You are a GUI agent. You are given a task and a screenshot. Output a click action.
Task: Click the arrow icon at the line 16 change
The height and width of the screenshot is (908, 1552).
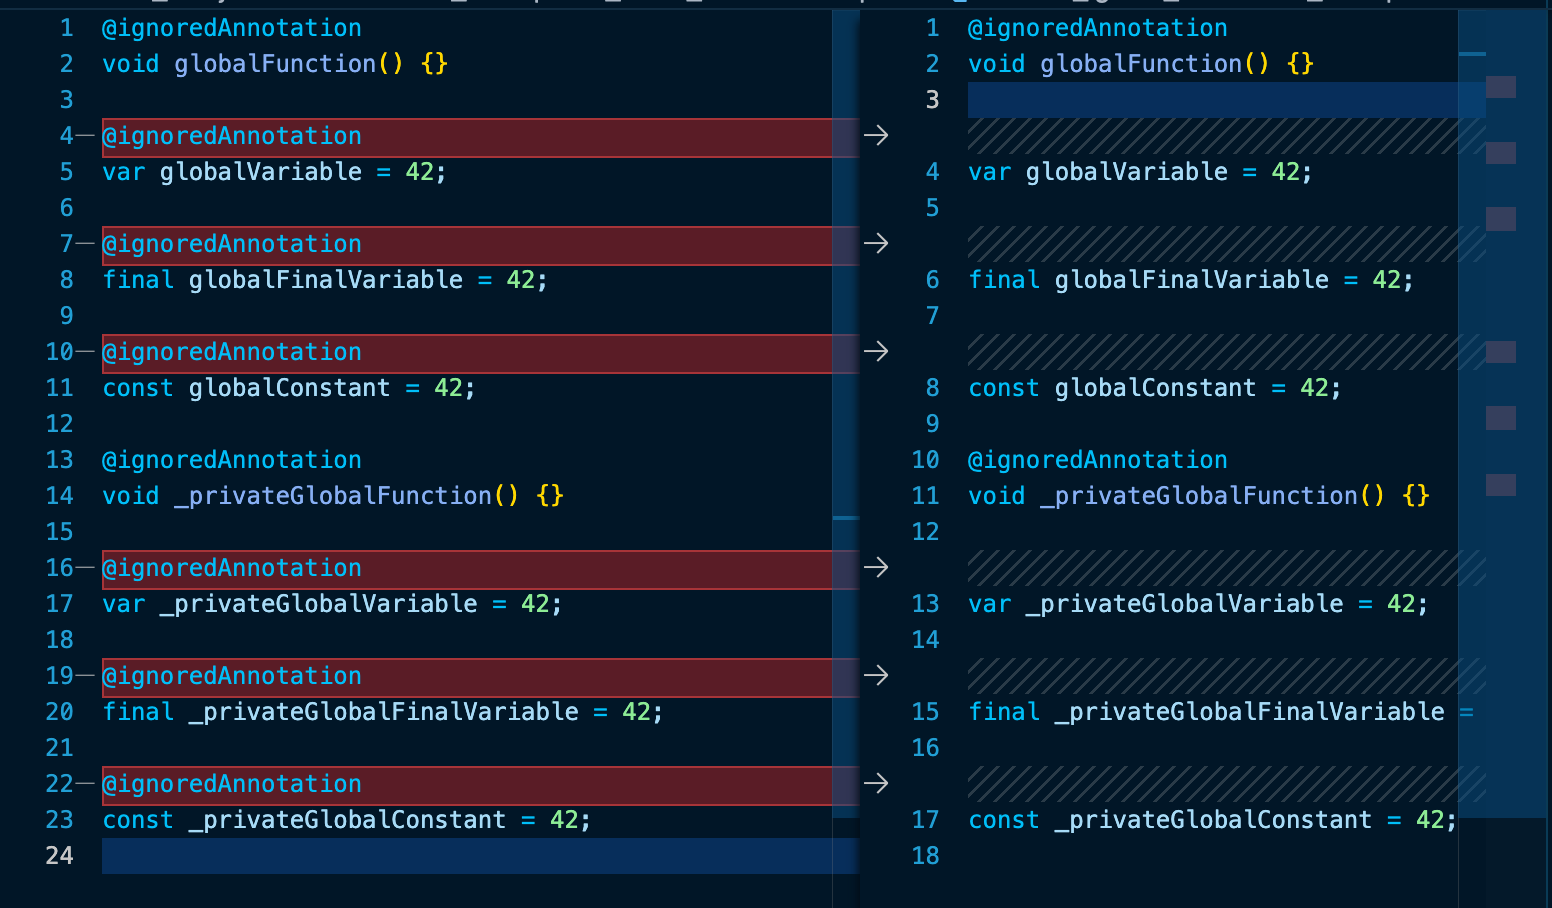877,567
